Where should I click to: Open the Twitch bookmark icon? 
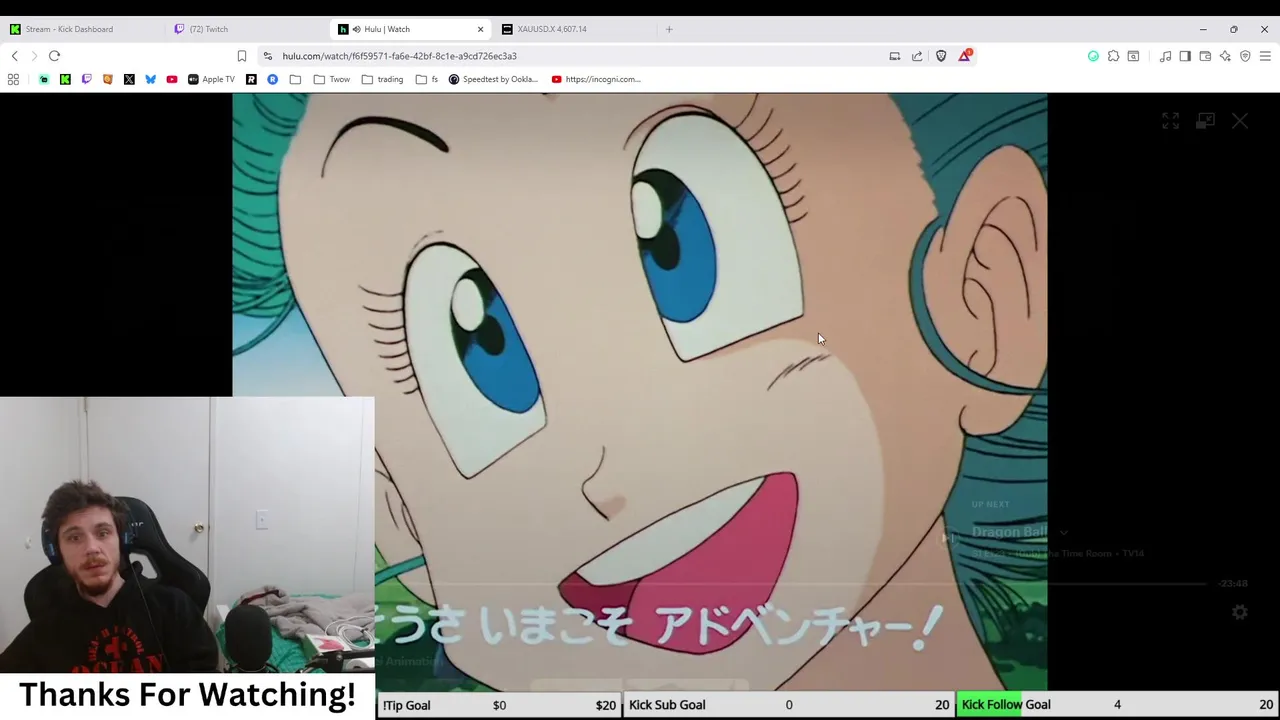point(86,79)
